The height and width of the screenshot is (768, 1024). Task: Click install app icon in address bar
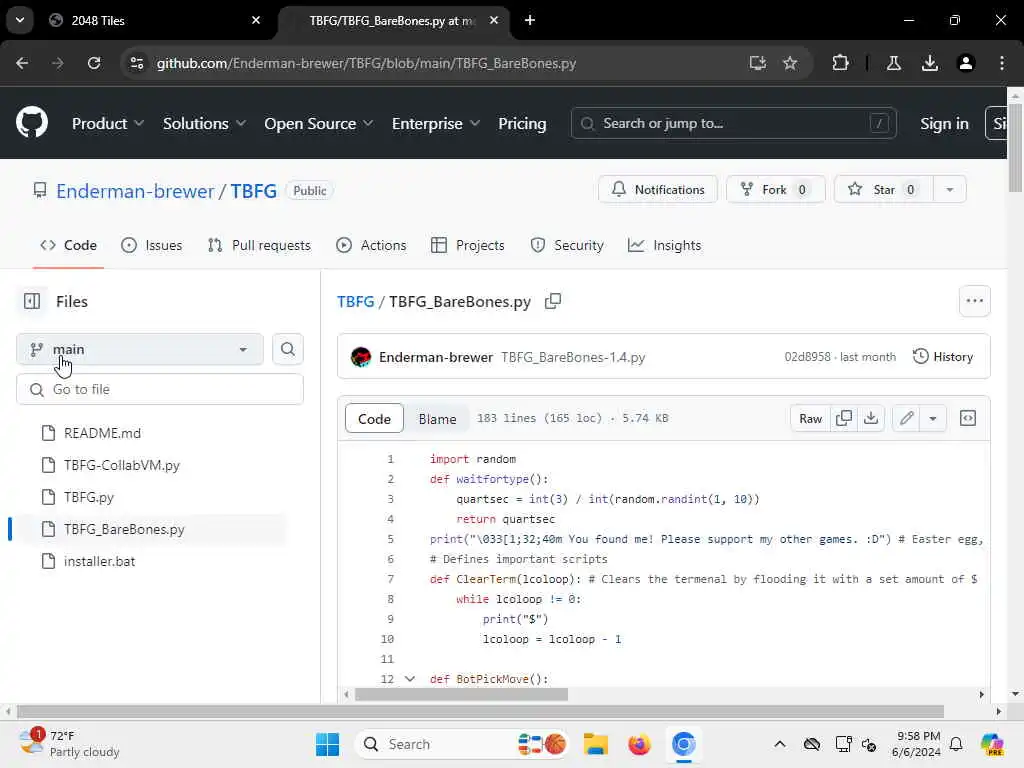click(758, 63)
